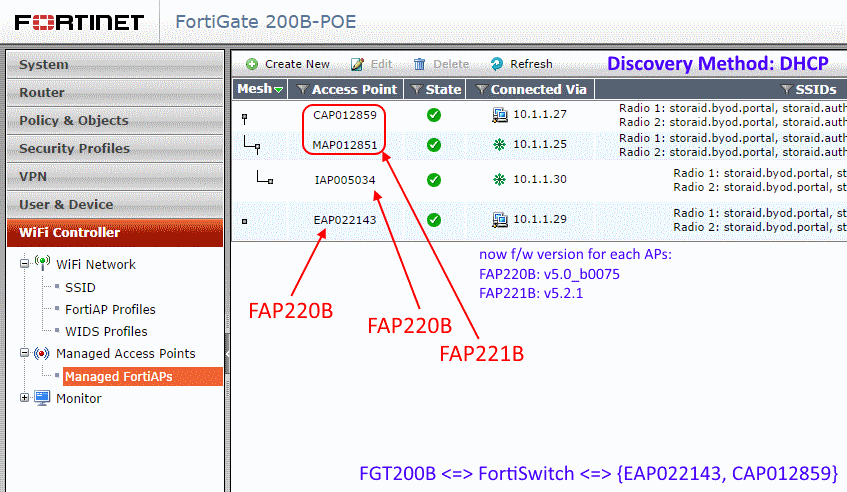Select the Monitor tree label

(x=79, y=399)
